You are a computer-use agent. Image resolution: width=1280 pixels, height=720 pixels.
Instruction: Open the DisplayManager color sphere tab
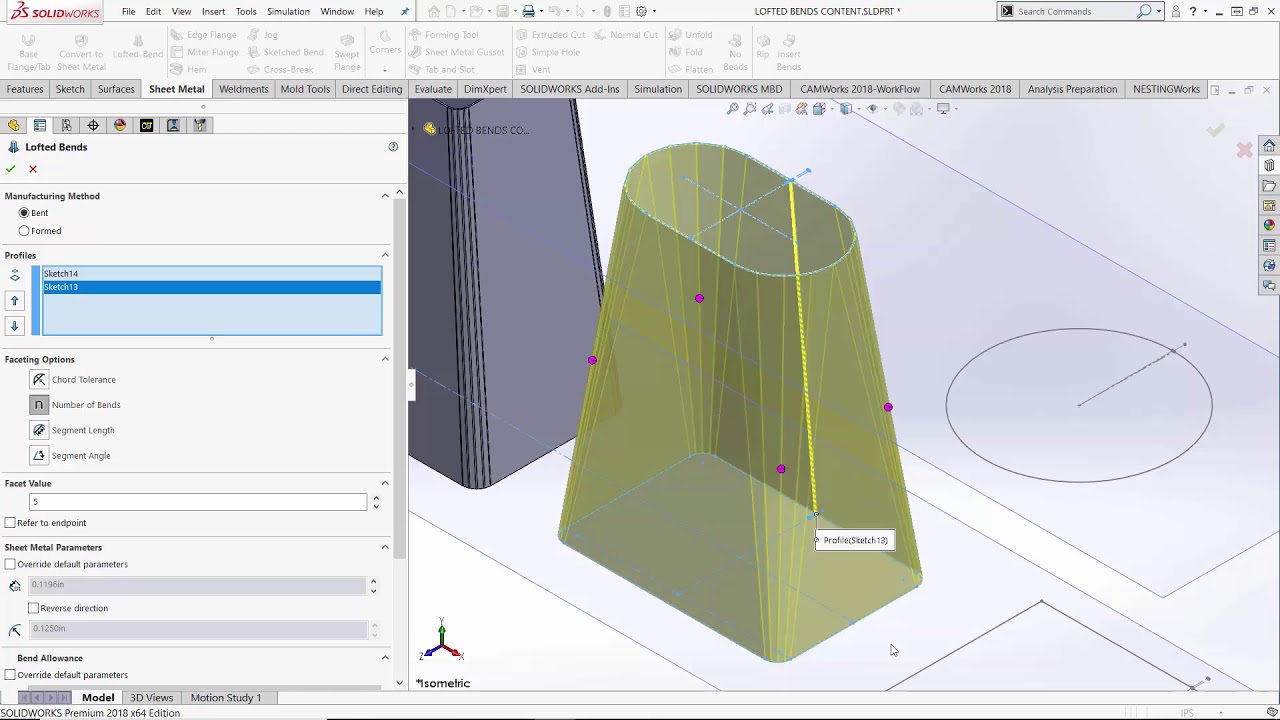click(x=120, y=125)
